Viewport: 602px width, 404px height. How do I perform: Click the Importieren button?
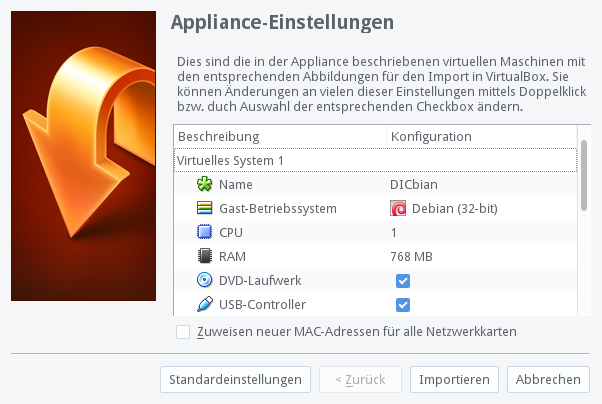pos(454,379)
